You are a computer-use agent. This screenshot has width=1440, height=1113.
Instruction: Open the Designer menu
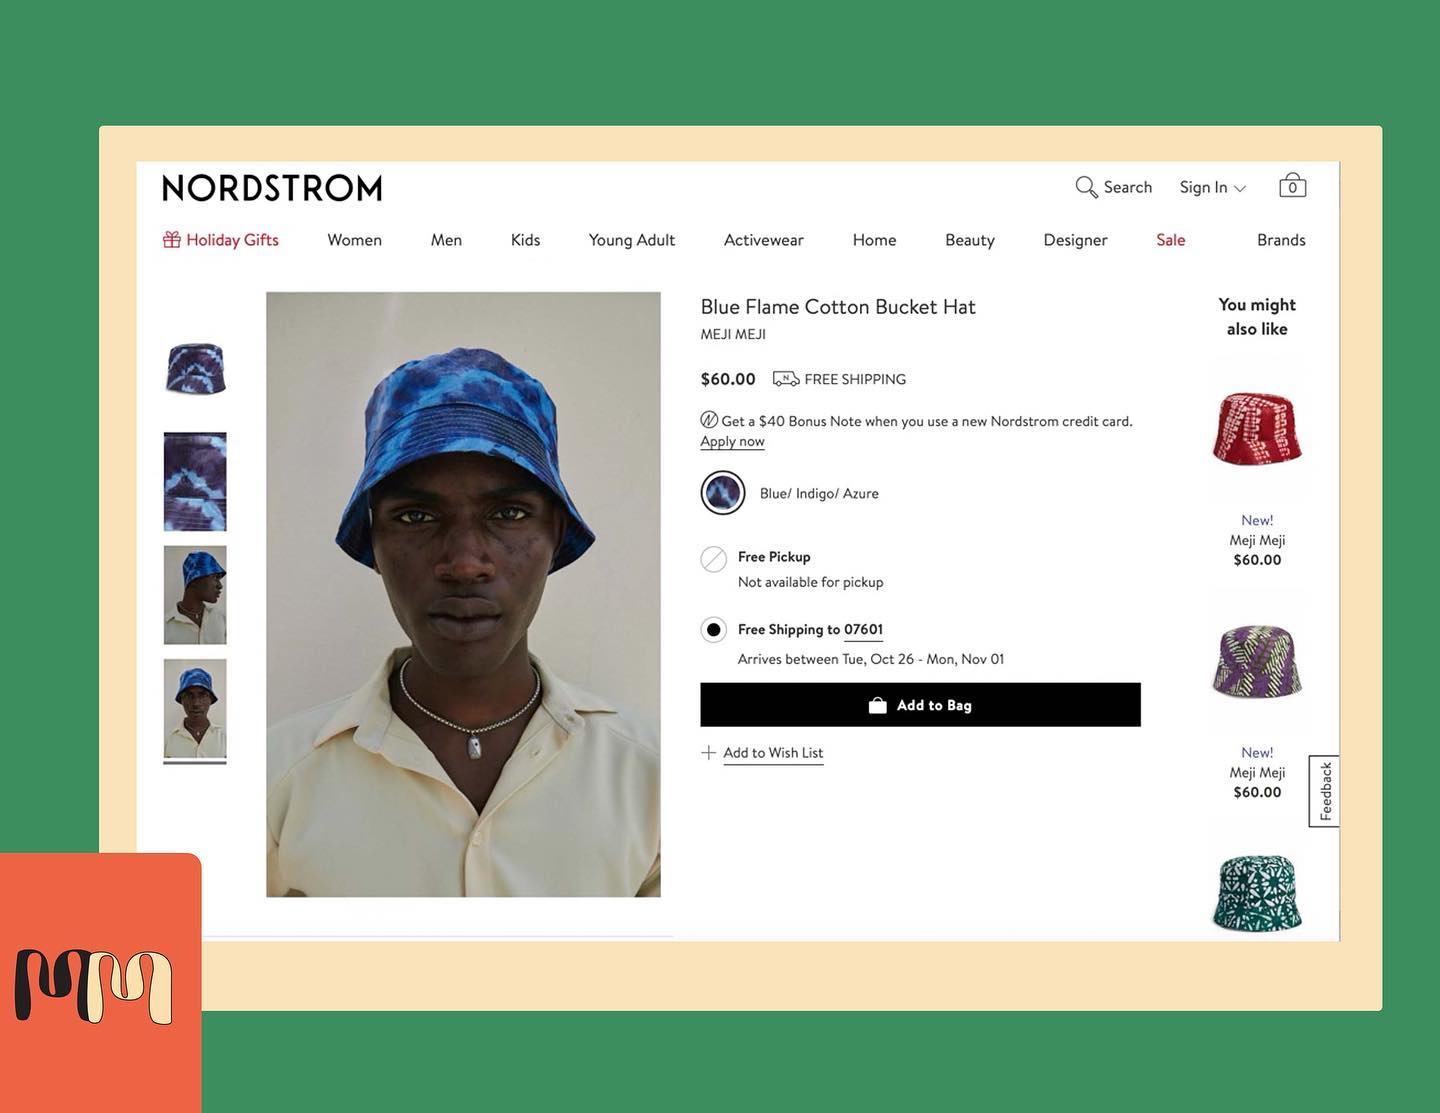(x=1075, y=240)
